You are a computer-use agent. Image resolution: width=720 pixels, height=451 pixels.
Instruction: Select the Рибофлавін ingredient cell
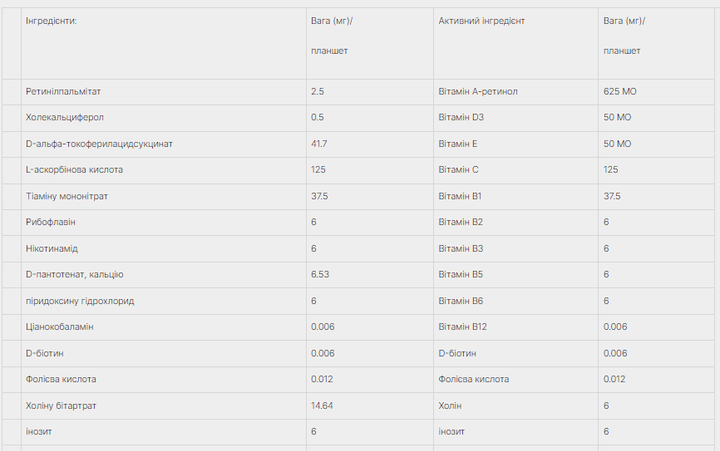[163, 222]
